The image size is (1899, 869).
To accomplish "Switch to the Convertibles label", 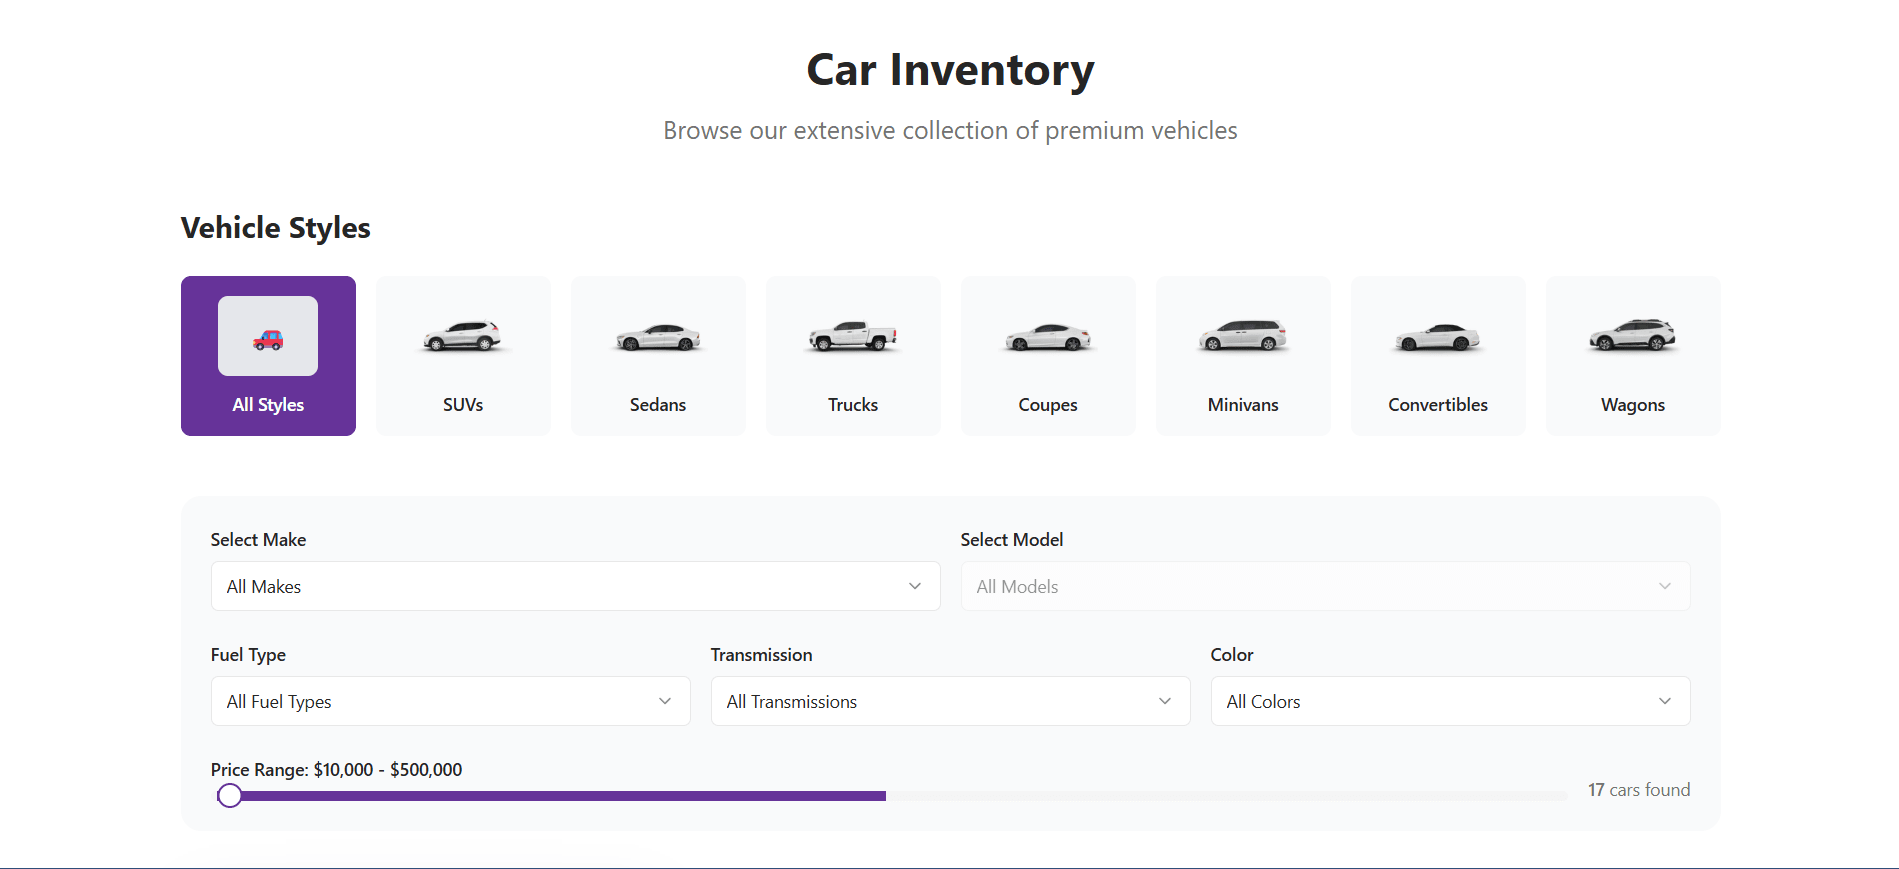I will click(x=1437, y=405).
